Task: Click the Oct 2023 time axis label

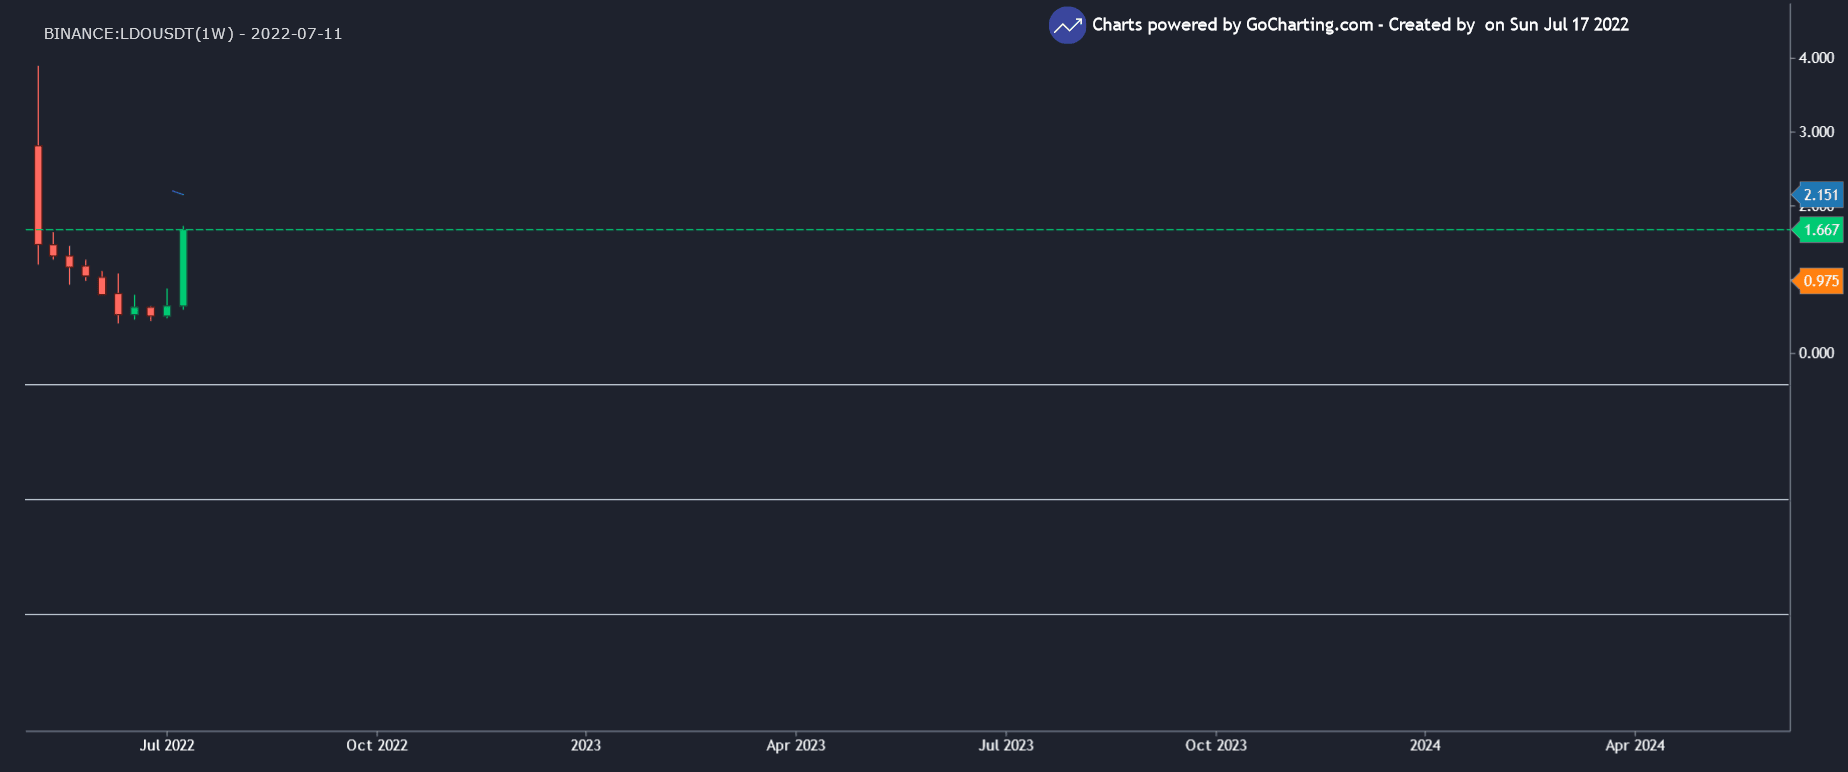Action: coord(1216,745)
